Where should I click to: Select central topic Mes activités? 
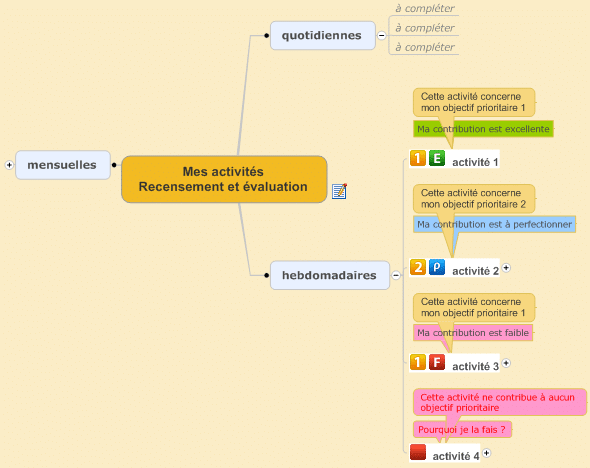point(224,179)
